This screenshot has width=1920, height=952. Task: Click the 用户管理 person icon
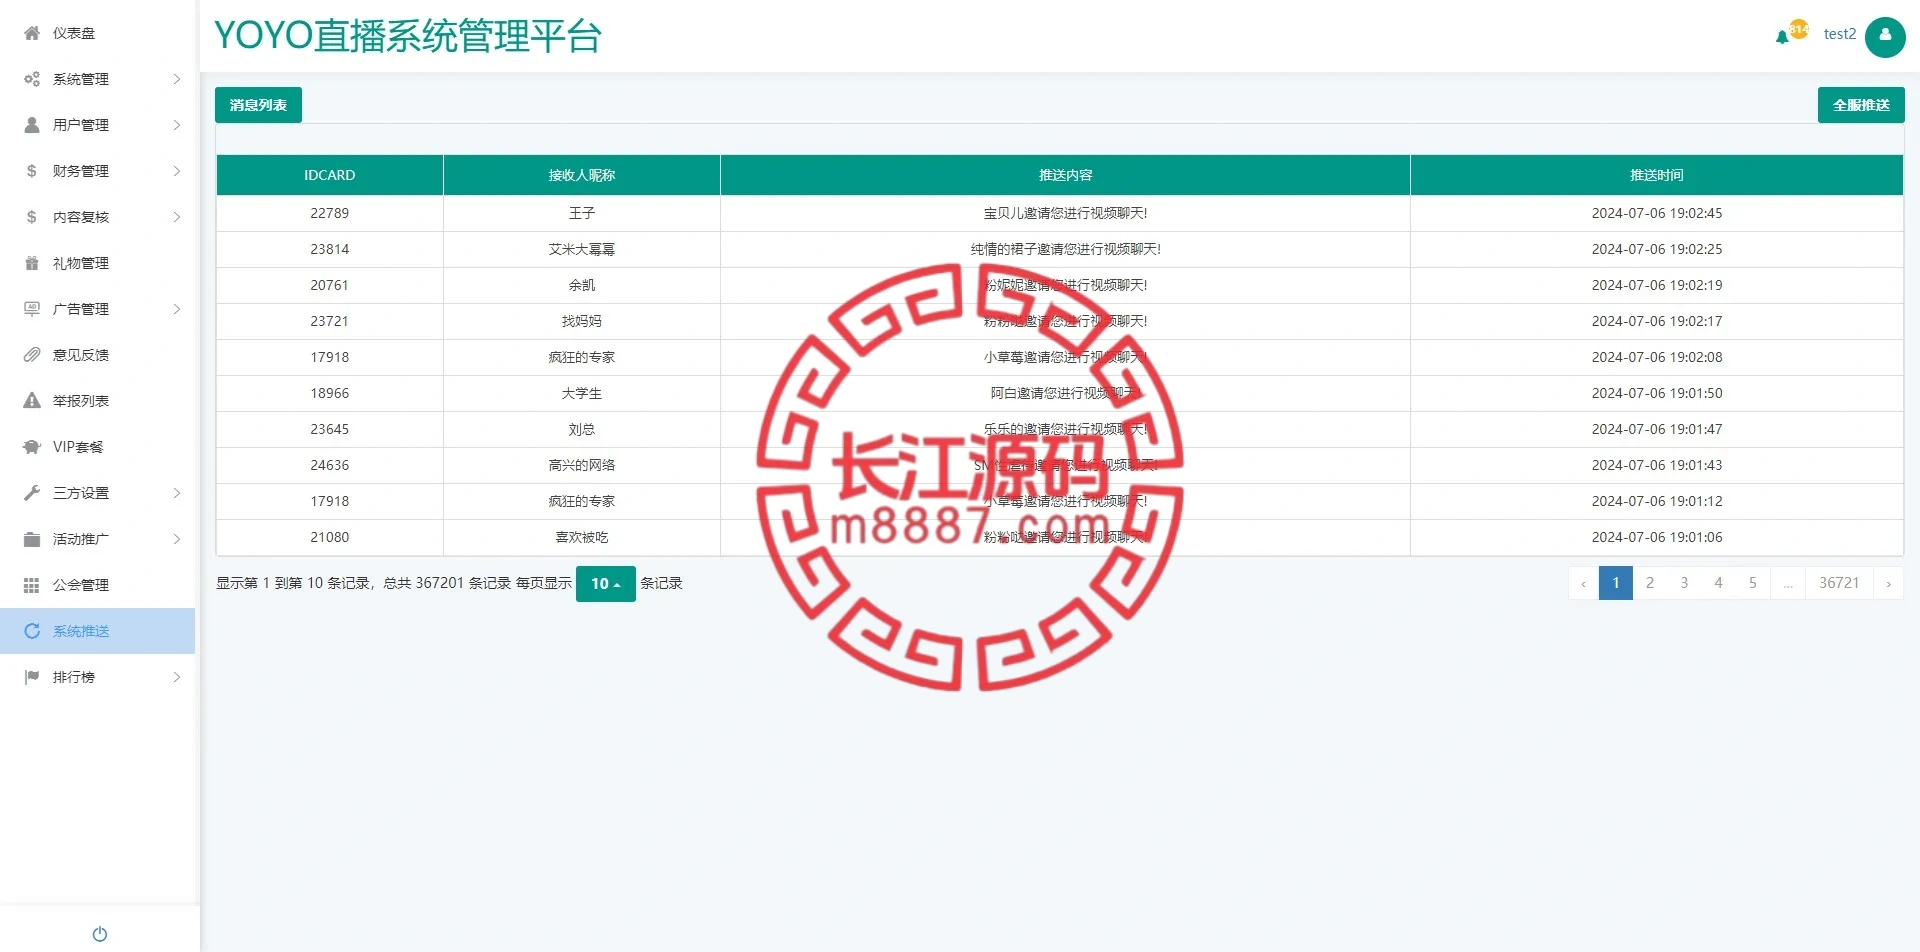pyautogui.click(x=32, y=125)
